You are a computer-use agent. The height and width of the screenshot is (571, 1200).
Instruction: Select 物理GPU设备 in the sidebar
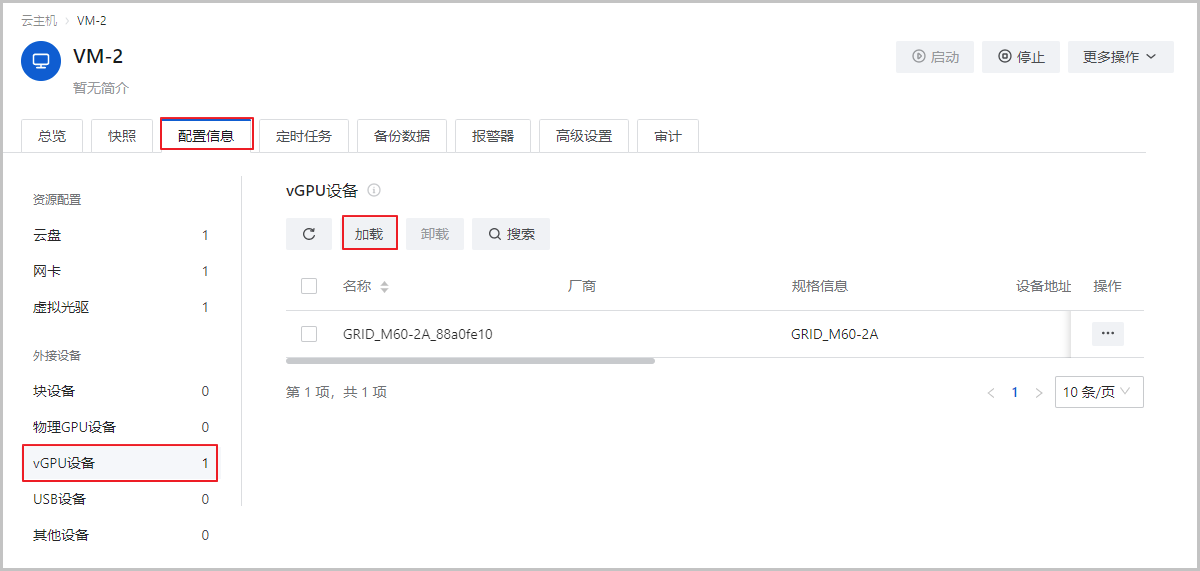pyautogui.click(x=75, y=427)
